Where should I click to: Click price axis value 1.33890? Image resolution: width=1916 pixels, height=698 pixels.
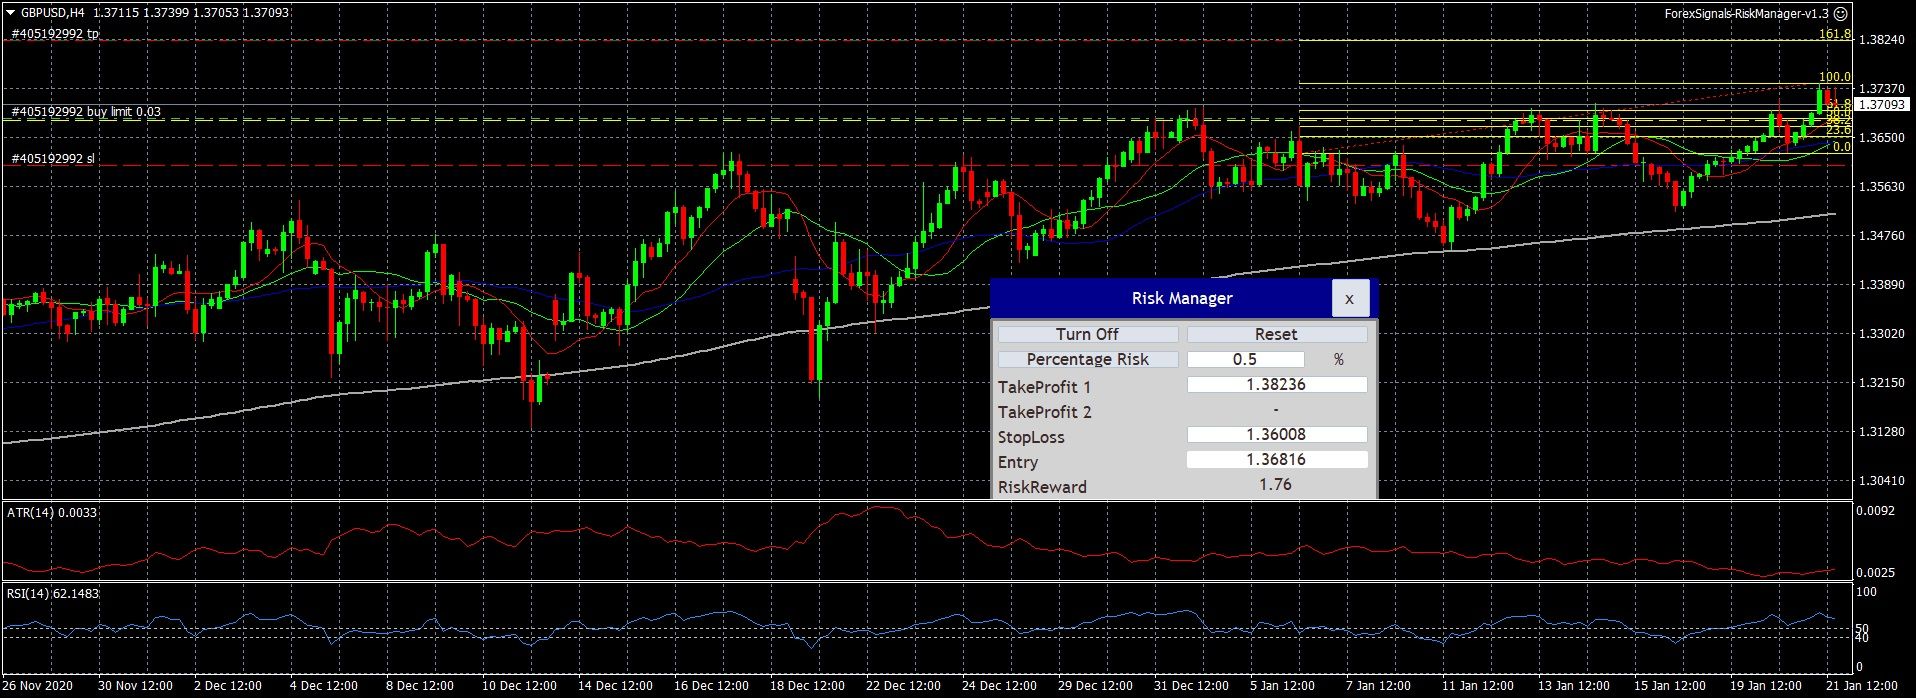point(1881,285)
